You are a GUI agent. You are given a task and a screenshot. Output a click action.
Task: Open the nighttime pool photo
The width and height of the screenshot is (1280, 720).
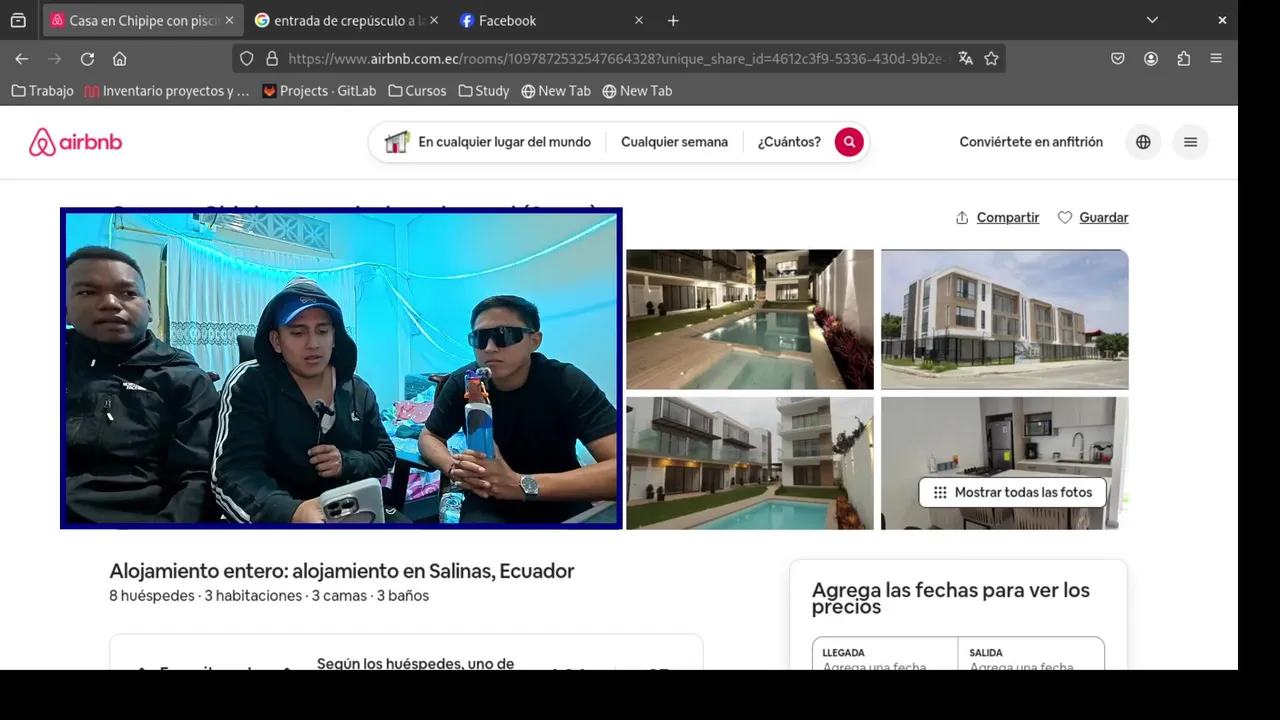(750, 319)
